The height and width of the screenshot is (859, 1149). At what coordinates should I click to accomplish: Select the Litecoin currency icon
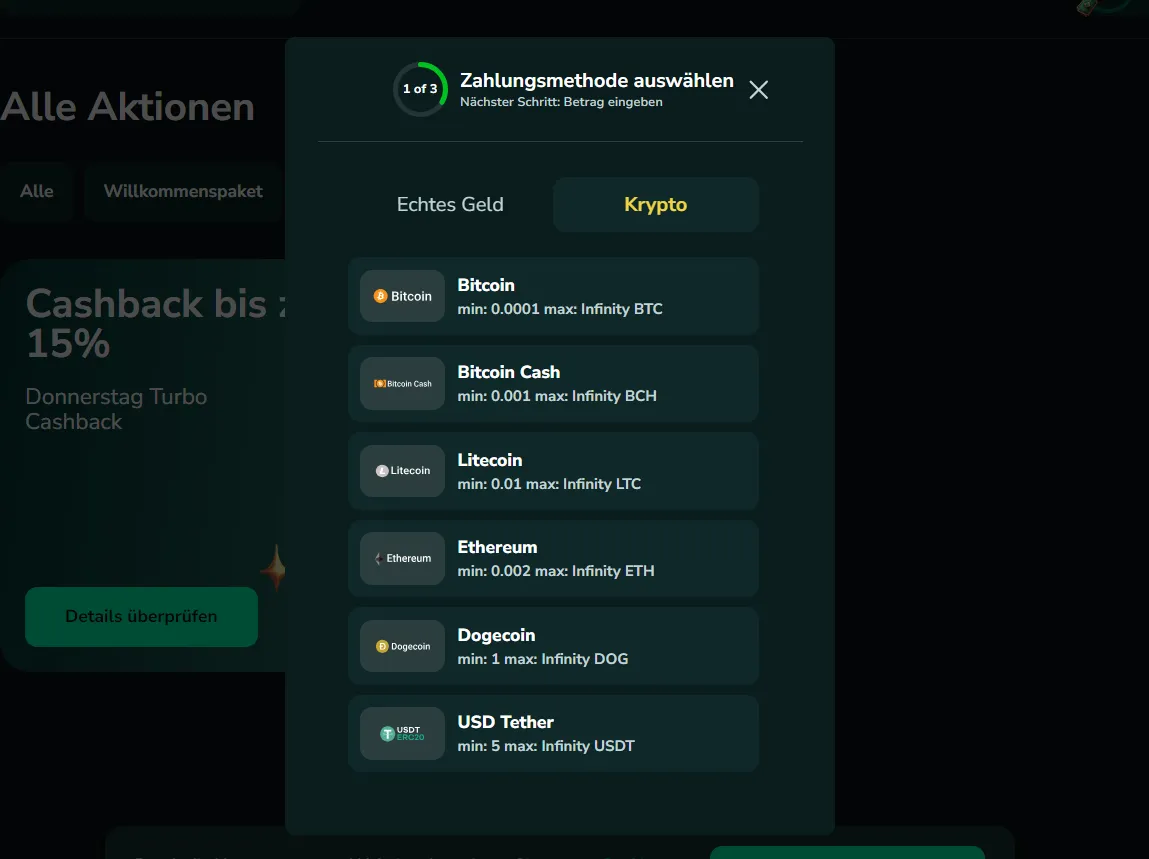pyautogui.click(x=401, y=470)
